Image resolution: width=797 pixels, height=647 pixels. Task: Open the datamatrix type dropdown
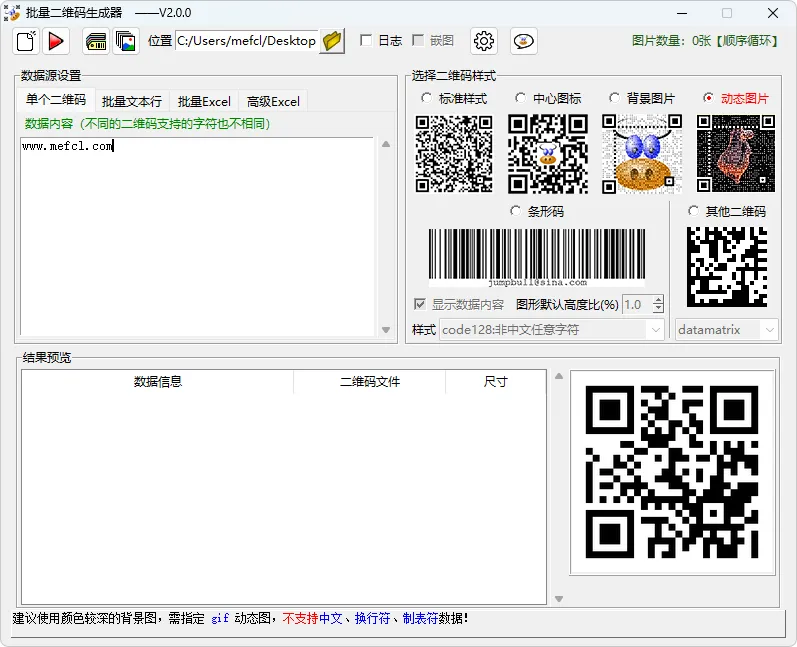tap(770, 330)
